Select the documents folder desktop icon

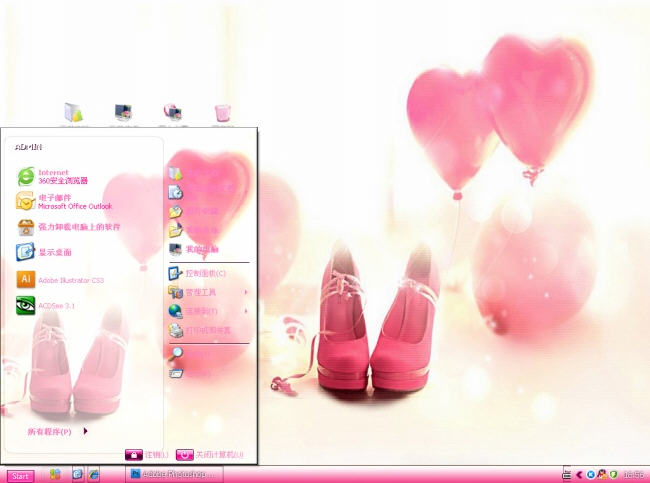(73, 113)
